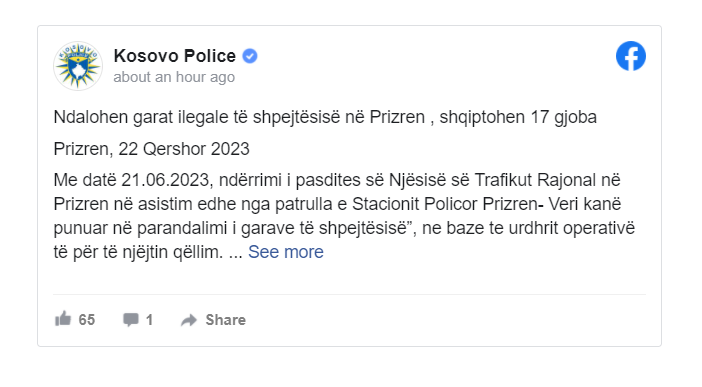Click the ellipsis before See more
This screenshot has height=387, width=702.
tap(235, 255)
